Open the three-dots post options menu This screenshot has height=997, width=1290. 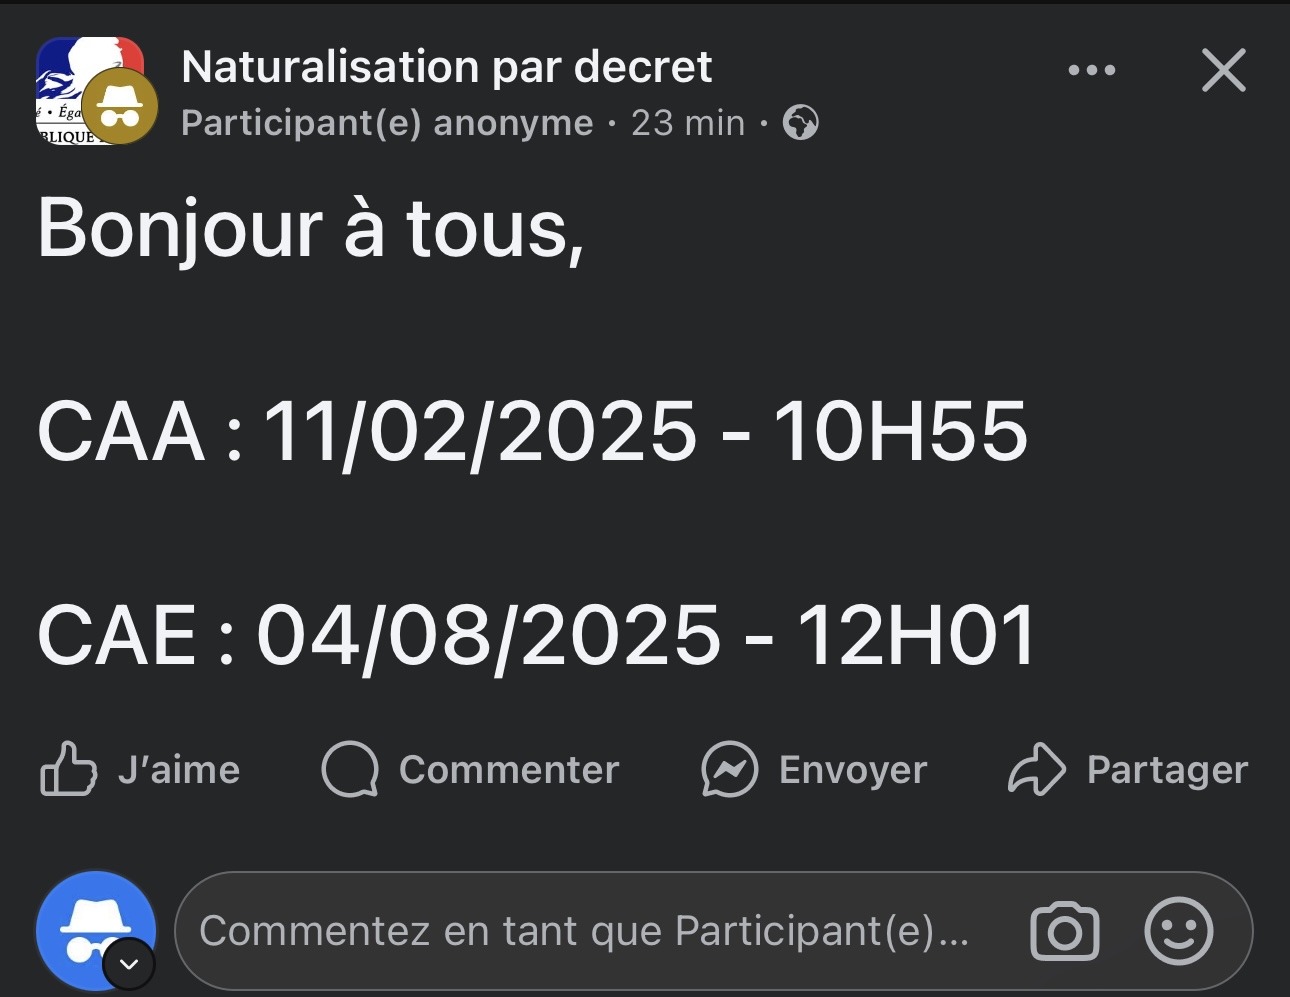coord(1091,70)
